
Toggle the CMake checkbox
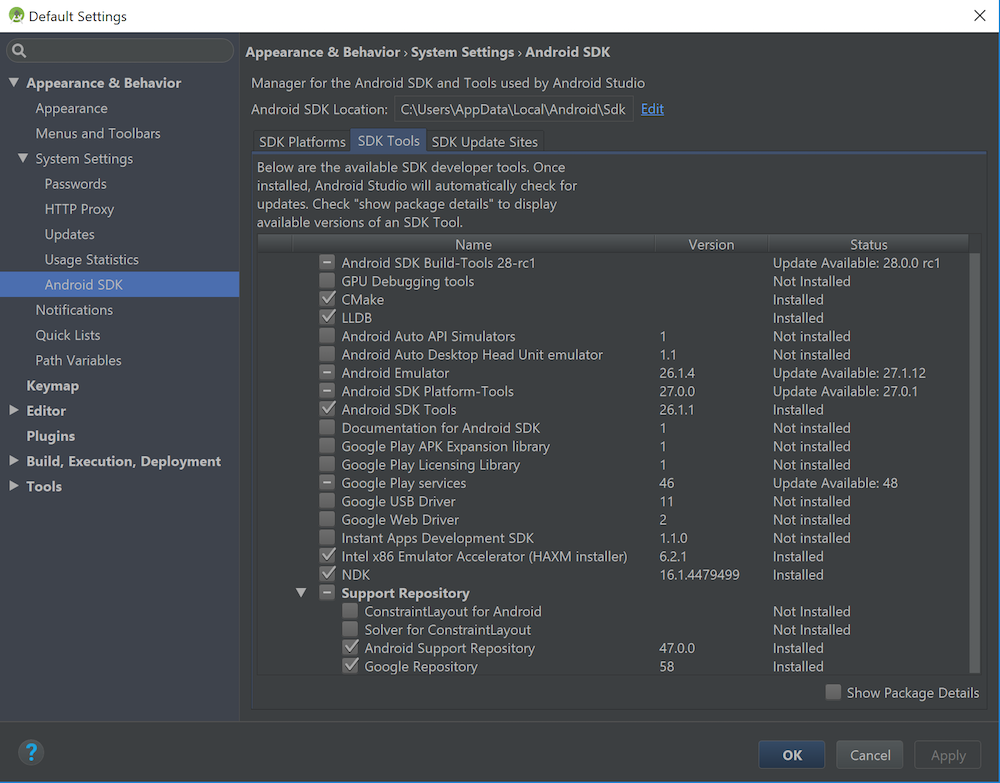click(327, 299)
